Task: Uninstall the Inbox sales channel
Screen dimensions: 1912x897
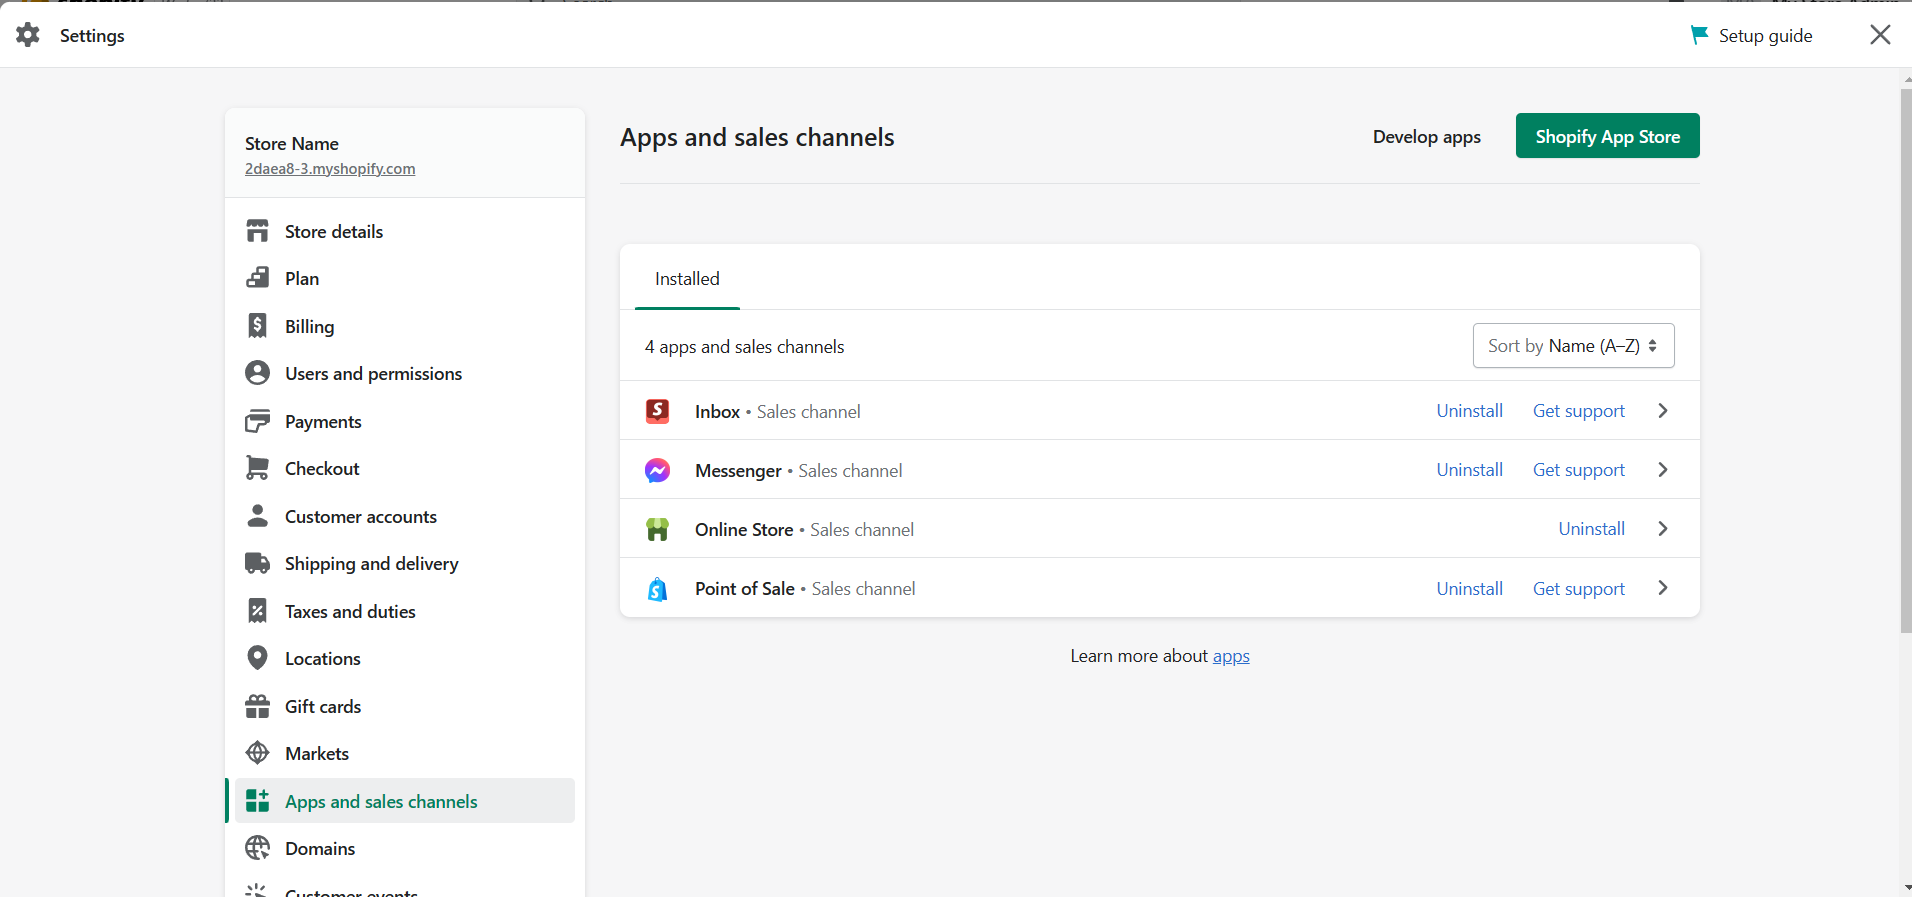Action: (1469, 411)
